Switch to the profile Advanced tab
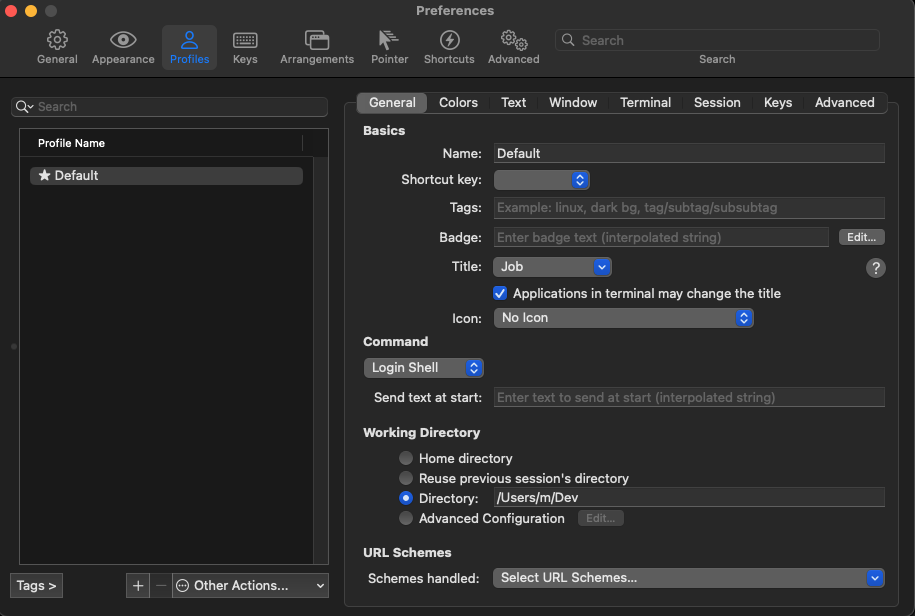 point(844,103)
